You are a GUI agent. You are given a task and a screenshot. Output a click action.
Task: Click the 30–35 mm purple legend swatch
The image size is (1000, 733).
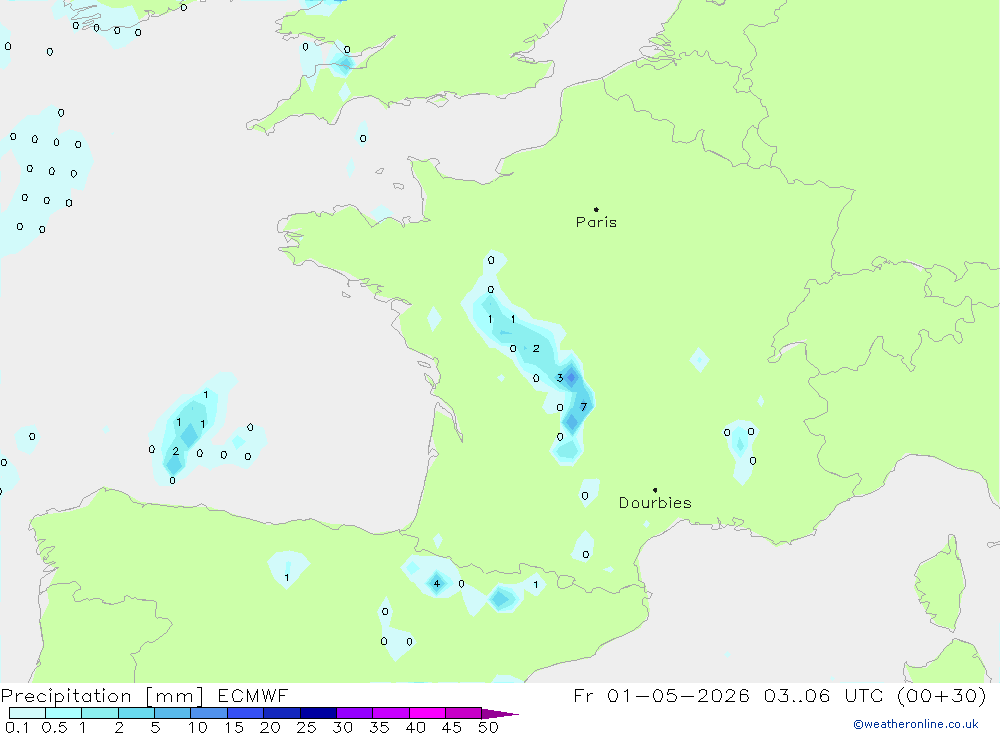pyautogui.click(x=355, y=713)
